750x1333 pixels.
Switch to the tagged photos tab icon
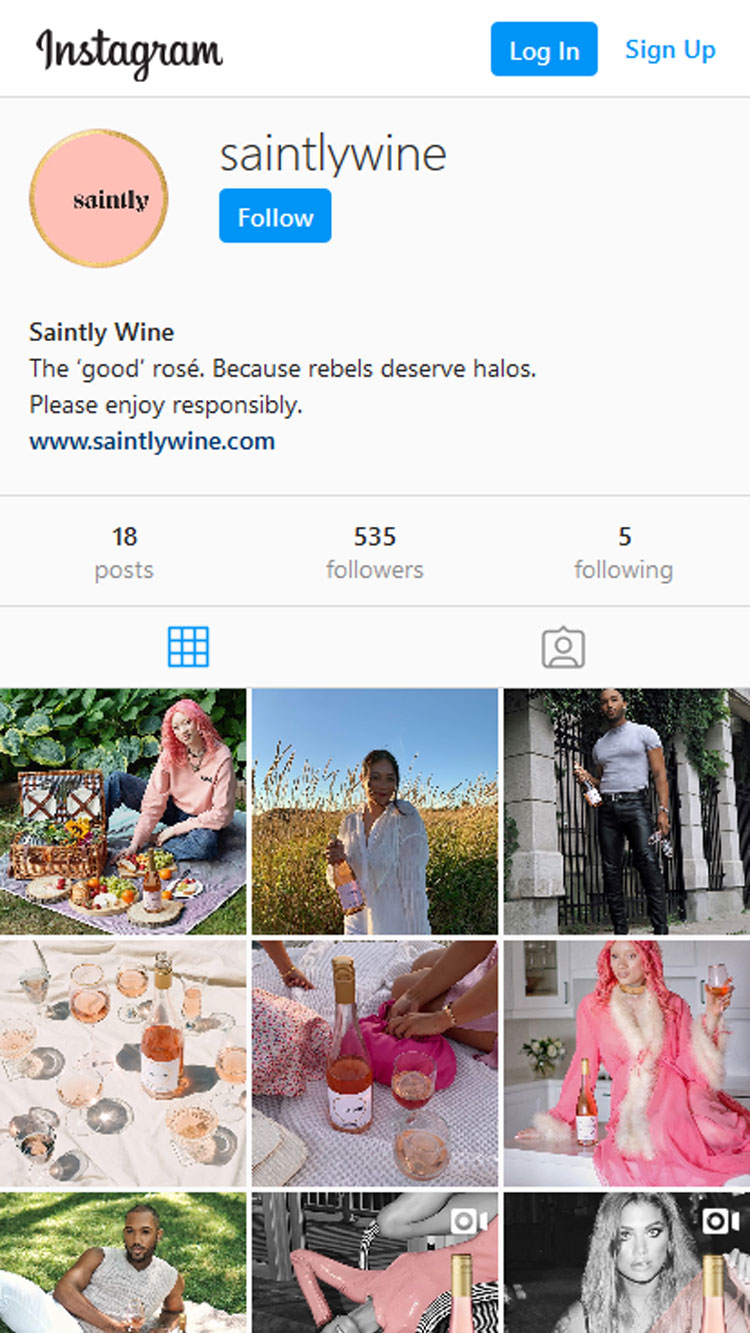click(563, 648)
